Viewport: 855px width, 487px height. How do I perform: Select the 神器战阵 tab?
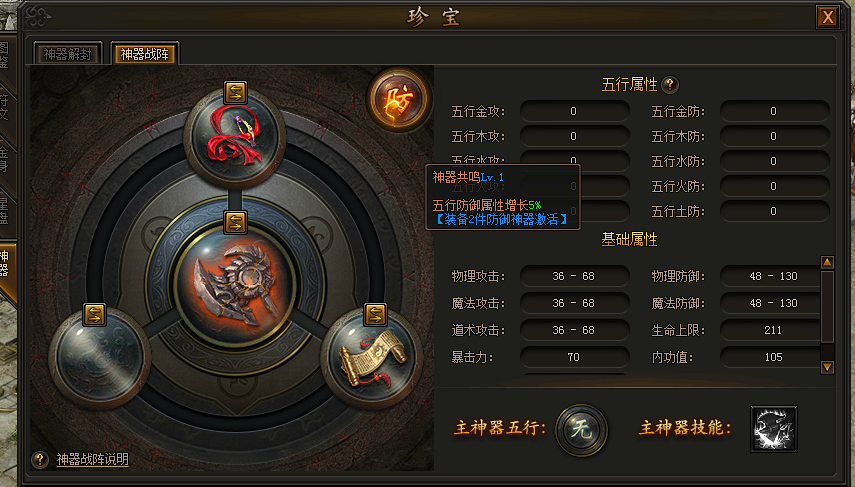click(145, 54)
